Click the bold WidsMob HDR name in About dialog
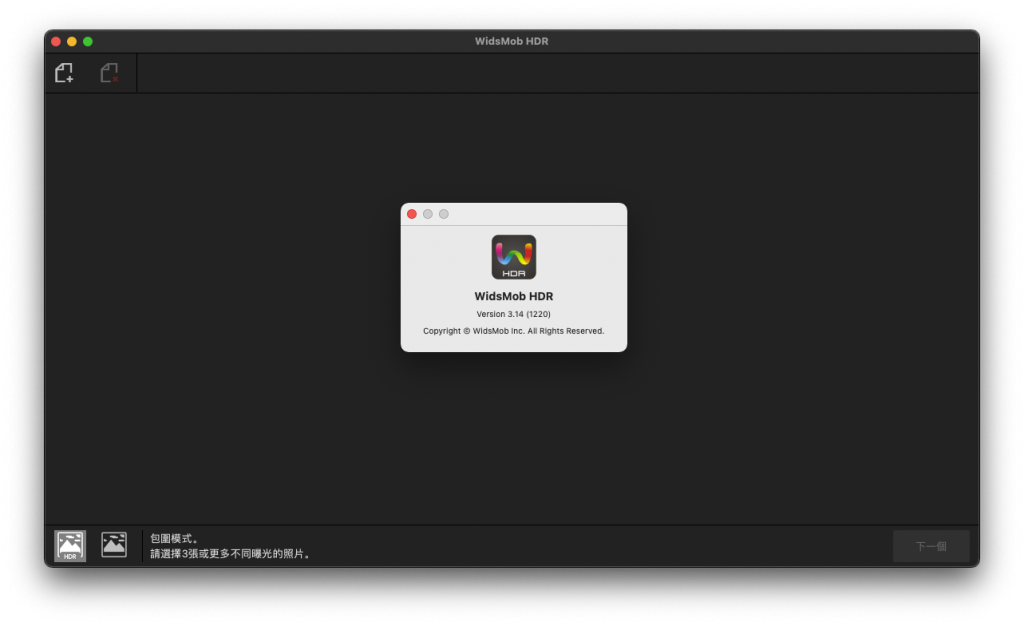Image resolution: width=1024 pixels, height=626 pixels. click(x=513, y=296)
